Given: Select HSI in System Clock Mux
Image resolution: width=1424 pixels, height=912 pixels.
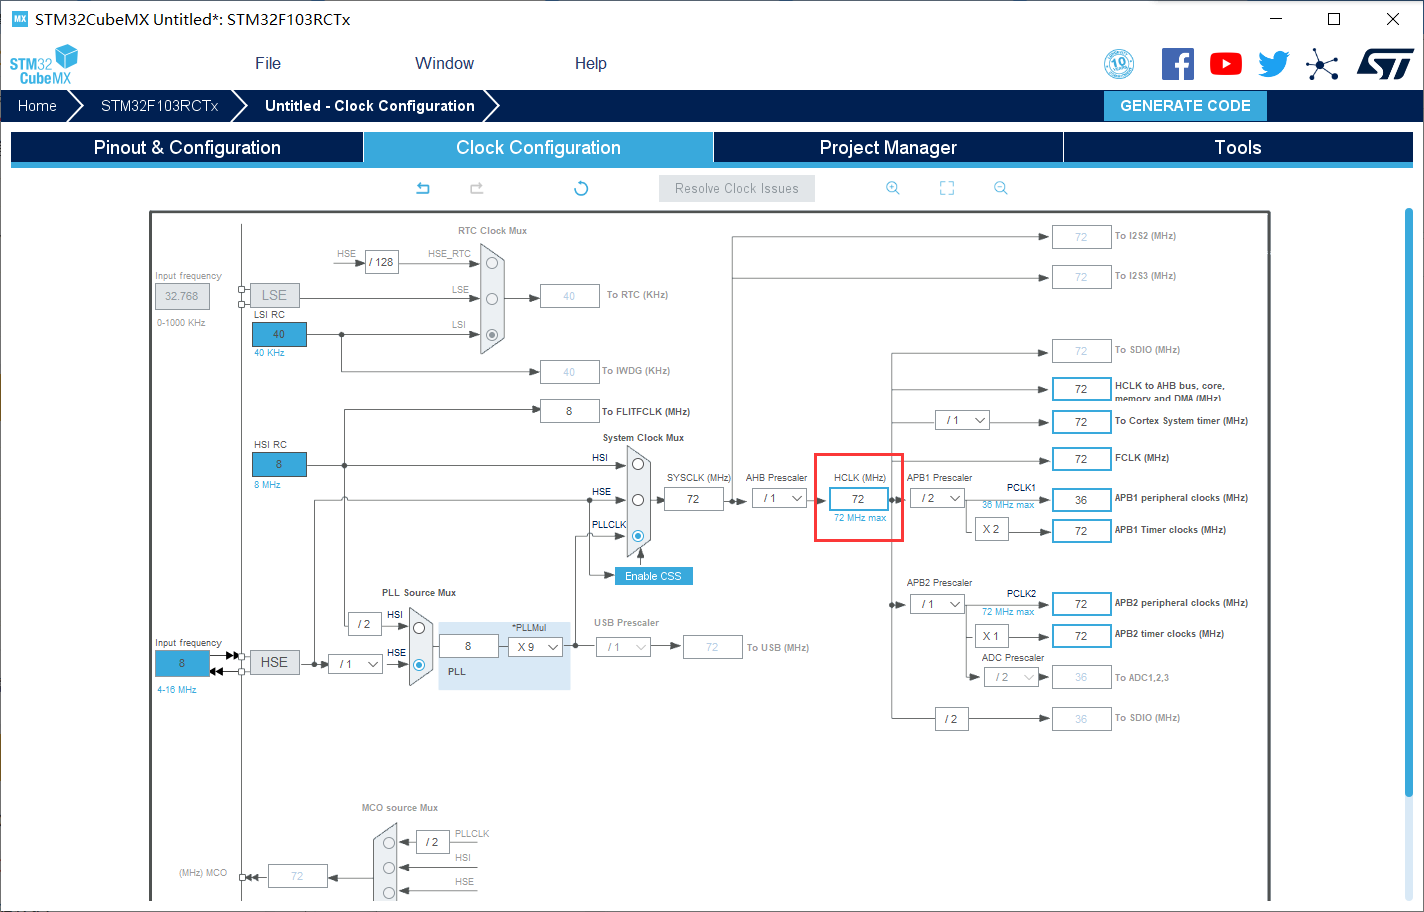Looking at the screenshot, I should [638, 464].
